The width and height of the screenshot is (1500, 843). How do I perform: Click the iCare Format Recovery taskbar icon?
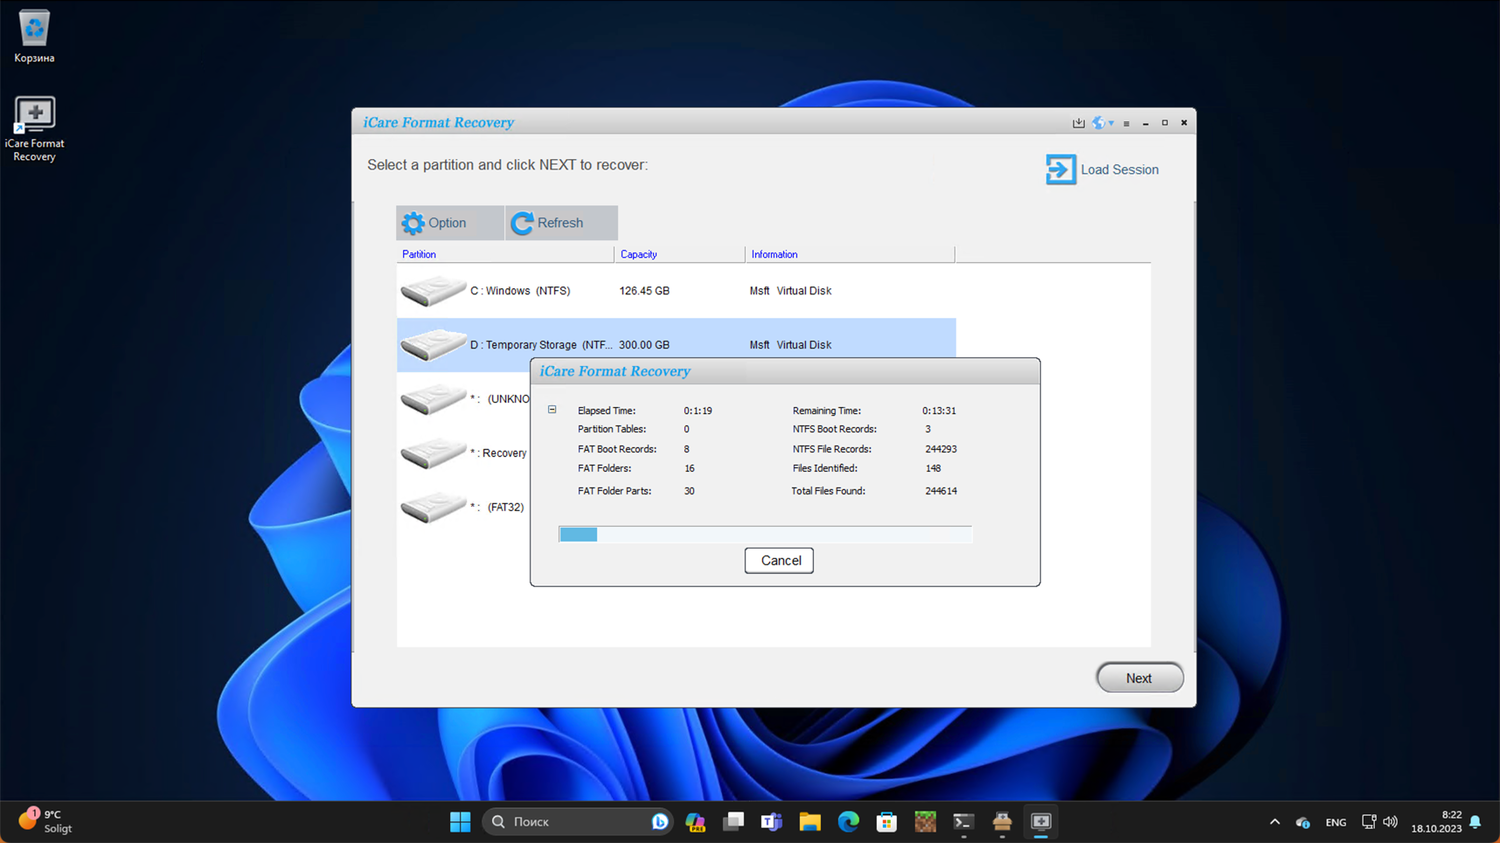1040,822
